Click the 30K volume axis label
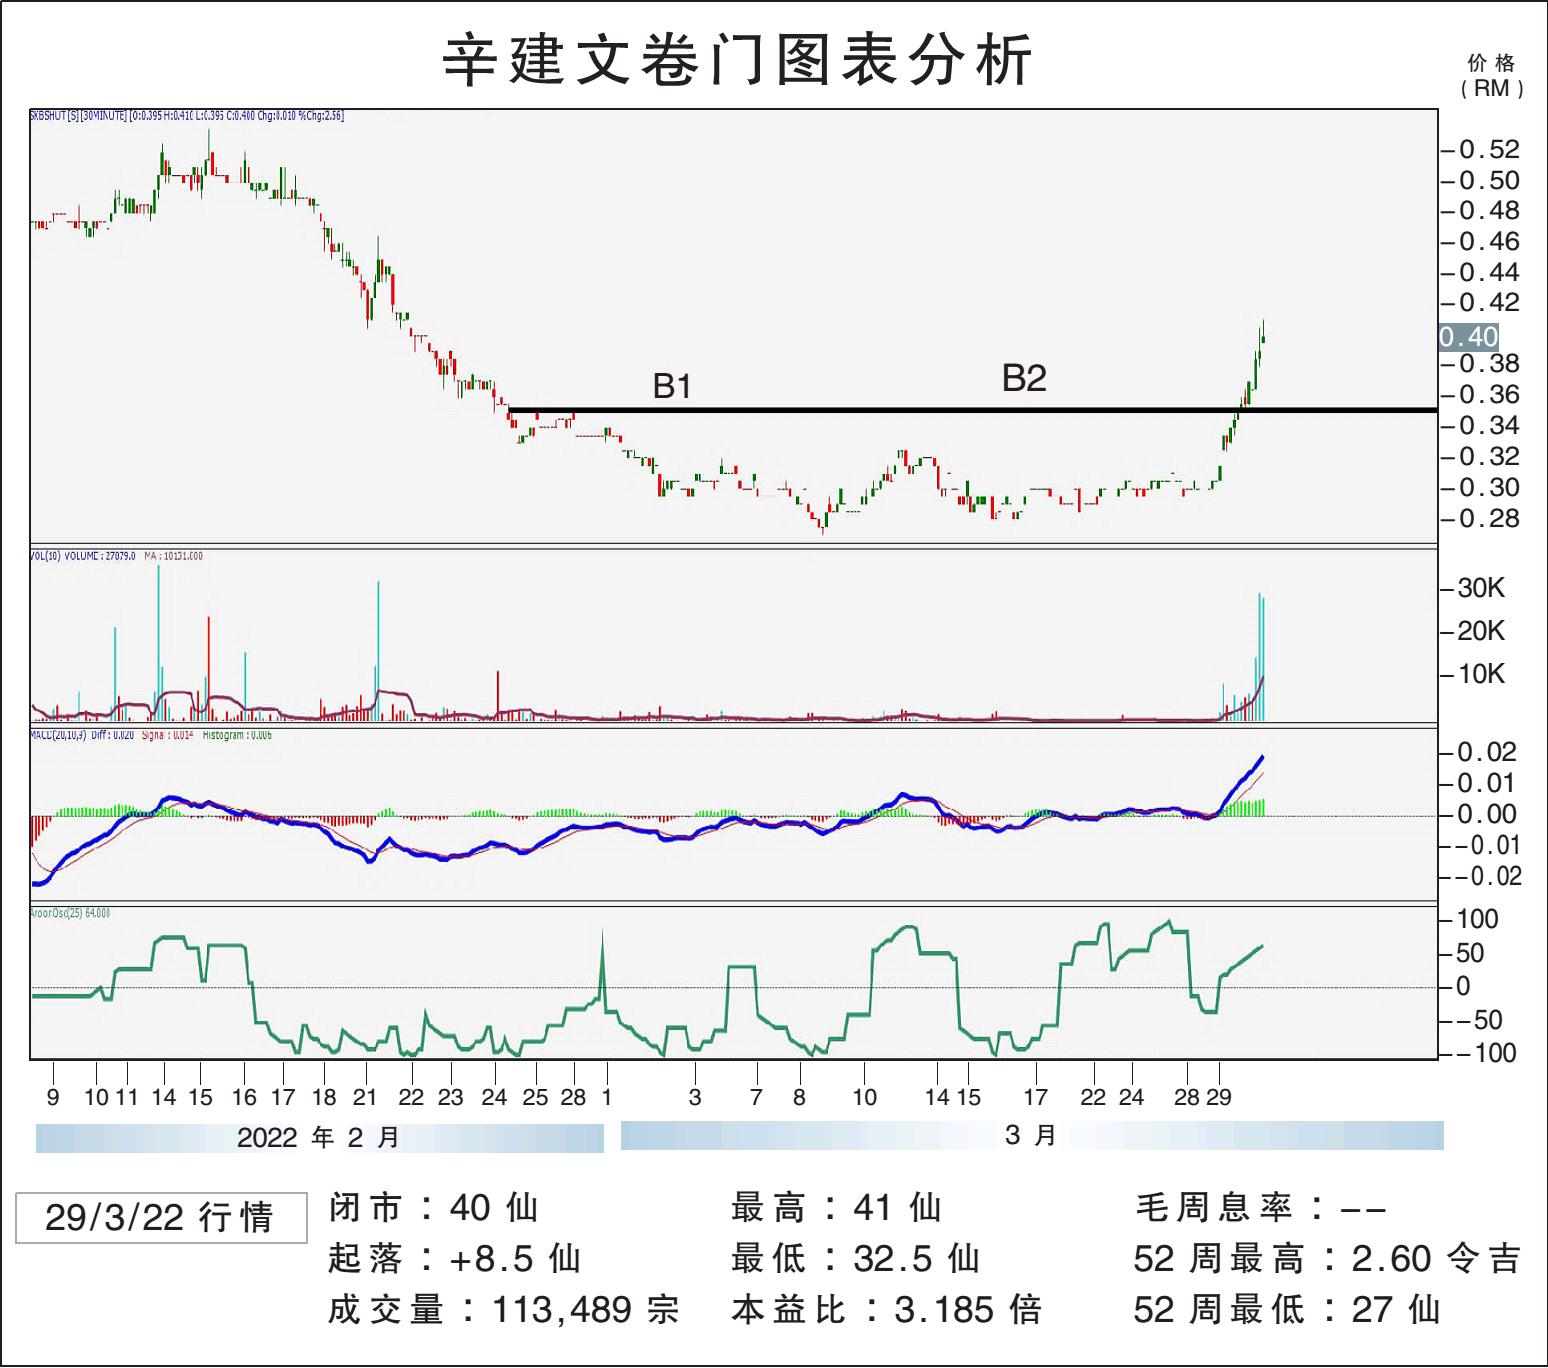 click(1481, 588)
